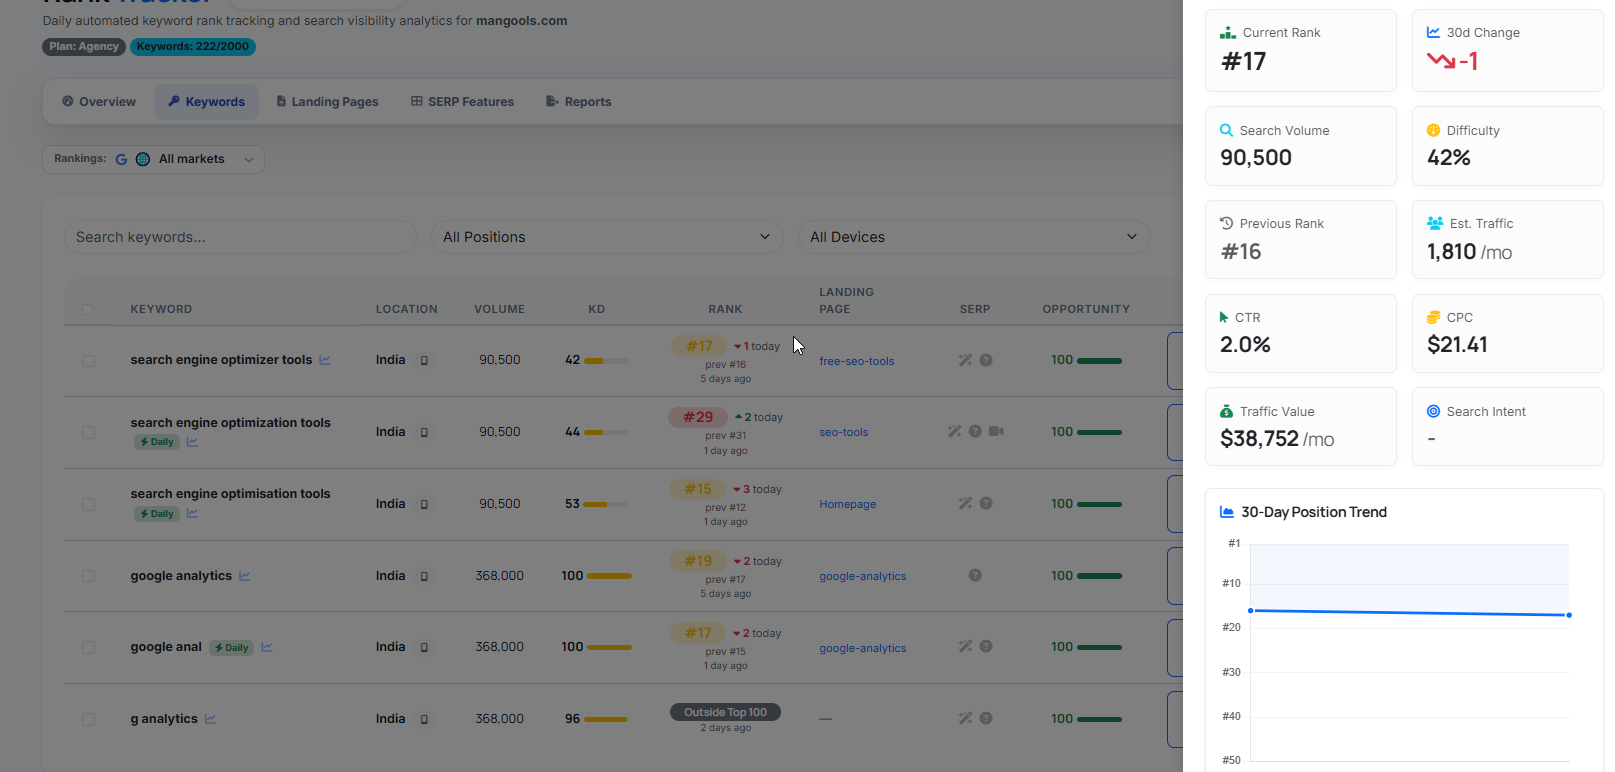The height and width of the screenshot is (772, 1615).
Task: Click the 30-Day Position Trend line end point
Action: (x=1569, y=615)
